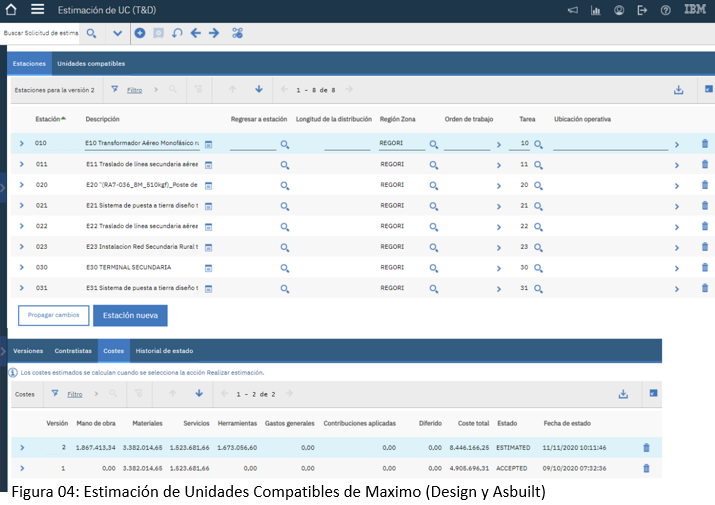Click Filtro link in Estaciones table
The image size is (715, 505).
click(x=135, y=90)
